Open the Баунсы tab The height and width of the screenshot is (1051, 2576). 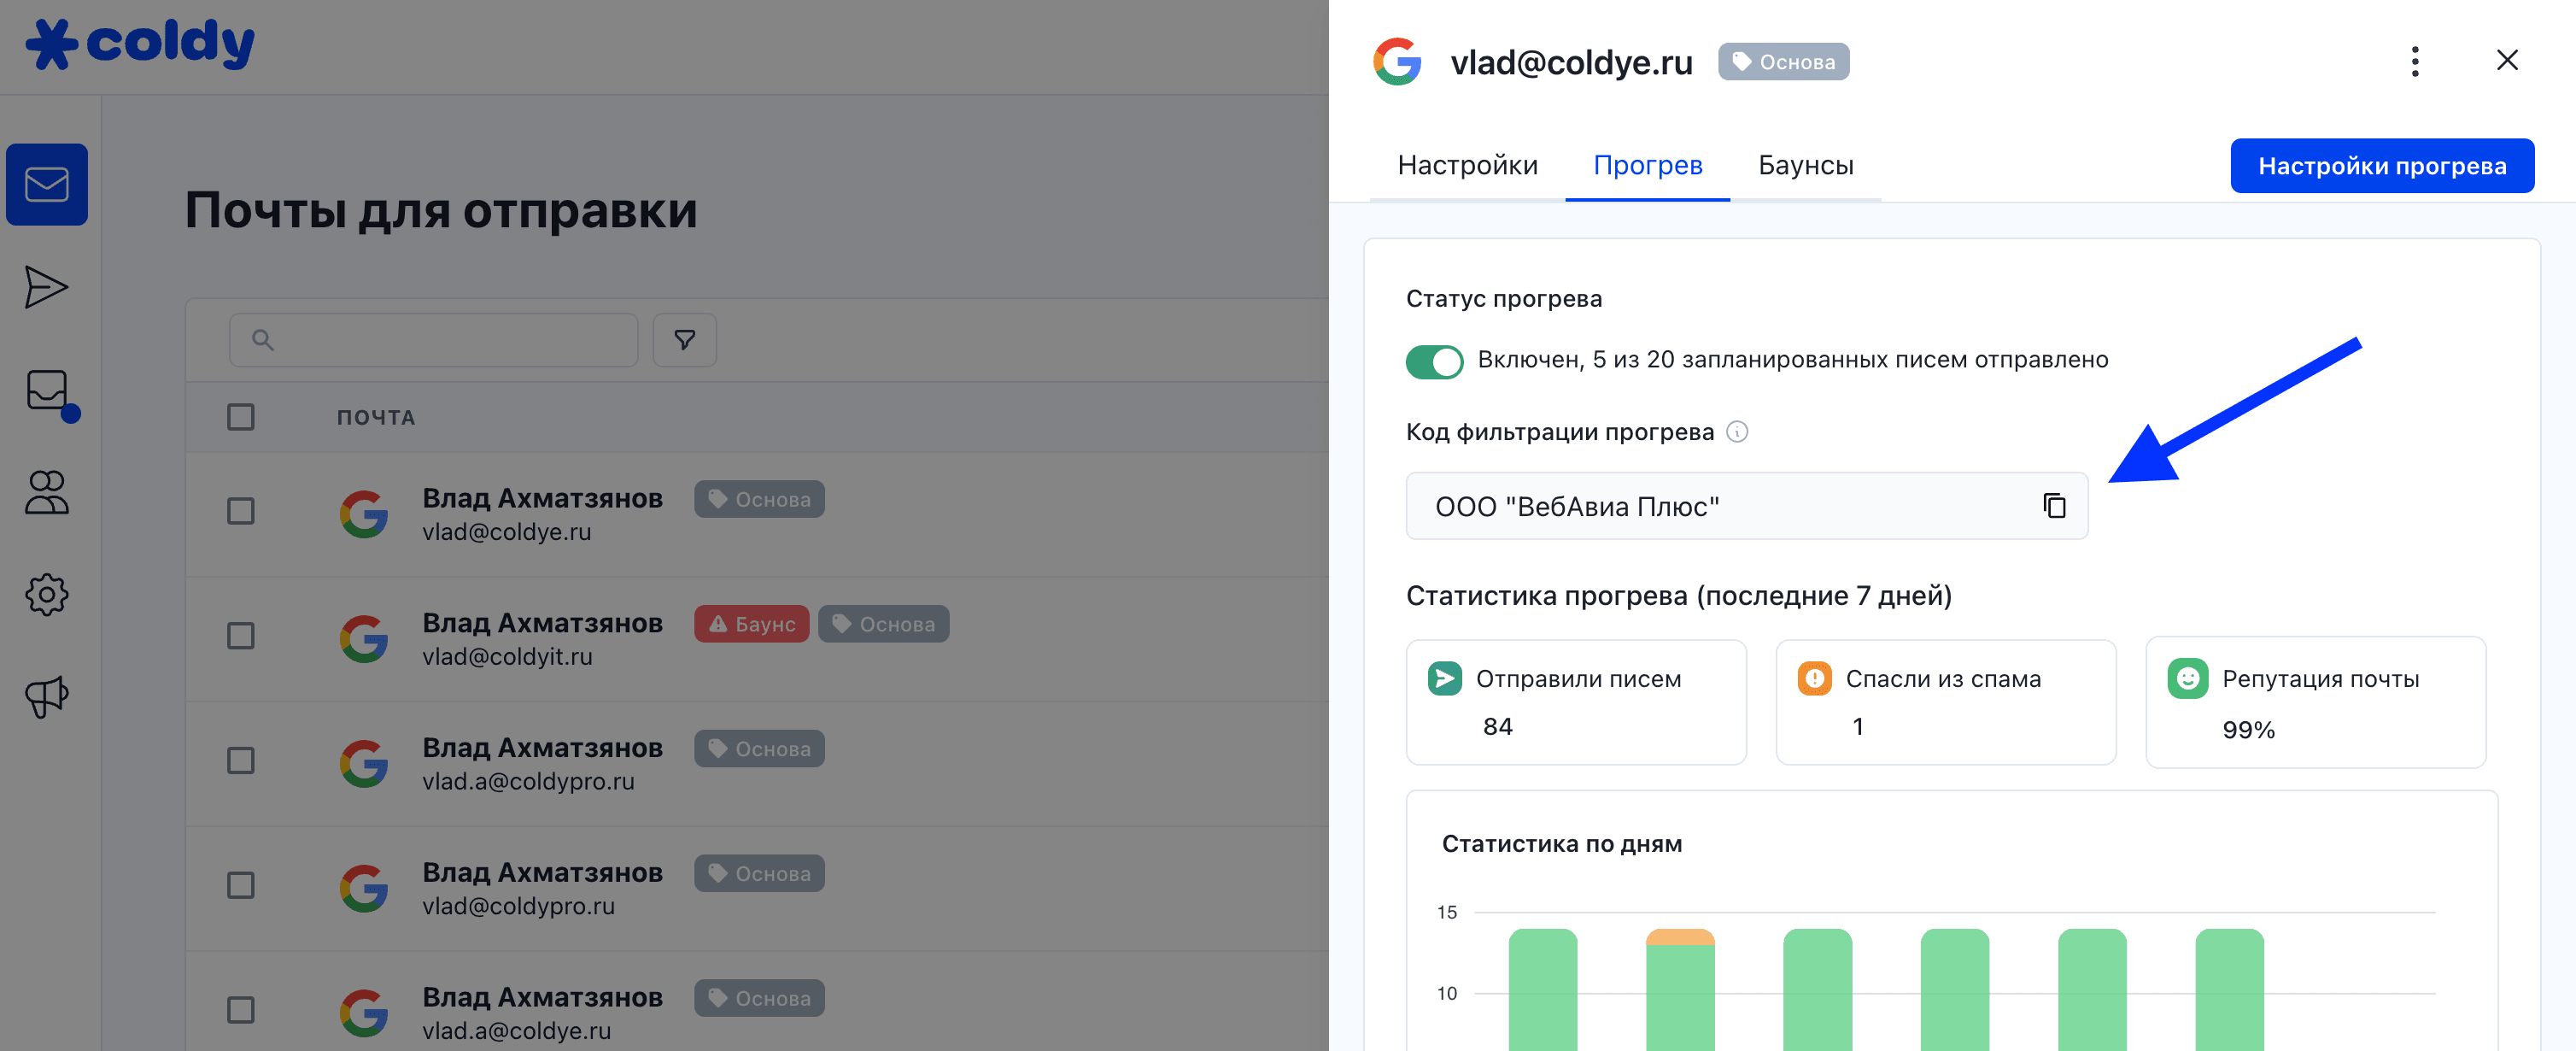(1806, 165)
